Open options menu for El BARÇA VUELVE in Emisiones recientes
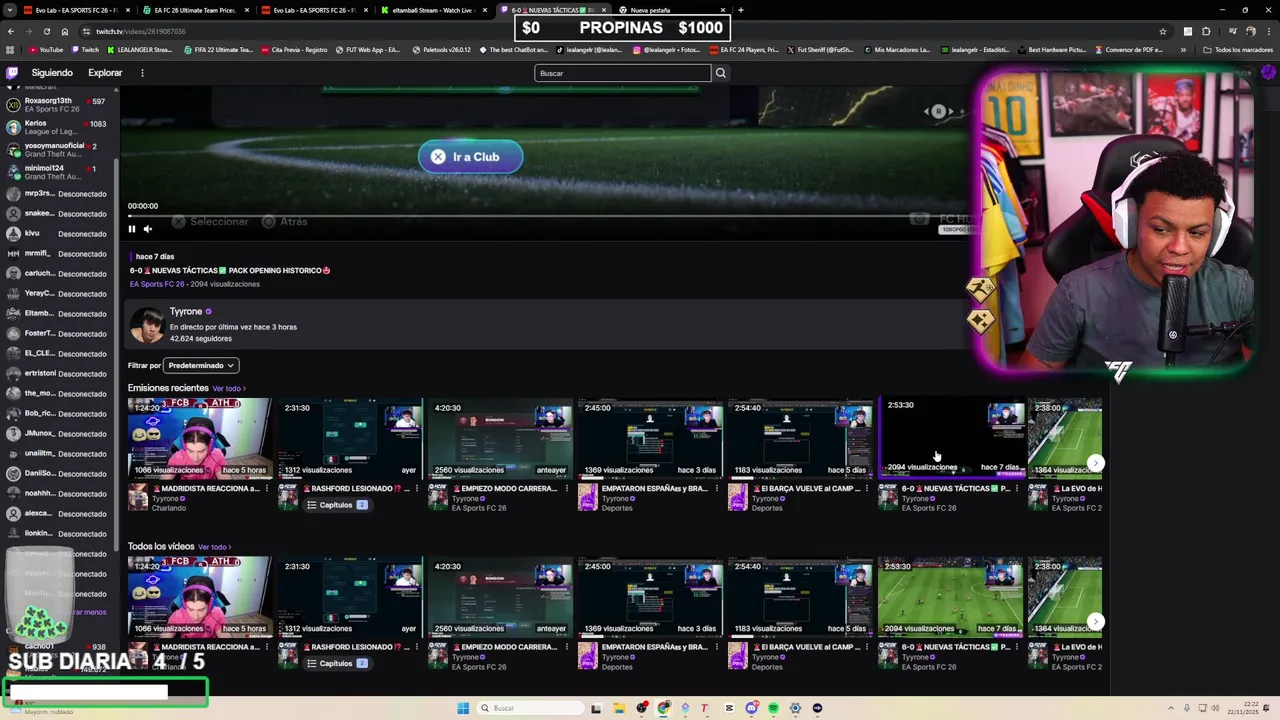 point(867,489)
